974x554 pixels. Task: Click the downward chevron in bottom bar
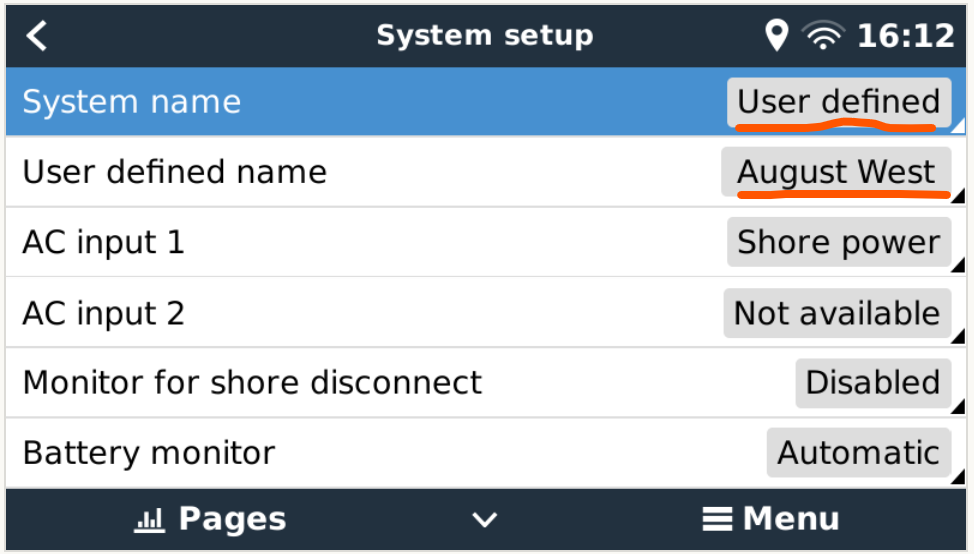click(x=485, y=520)
